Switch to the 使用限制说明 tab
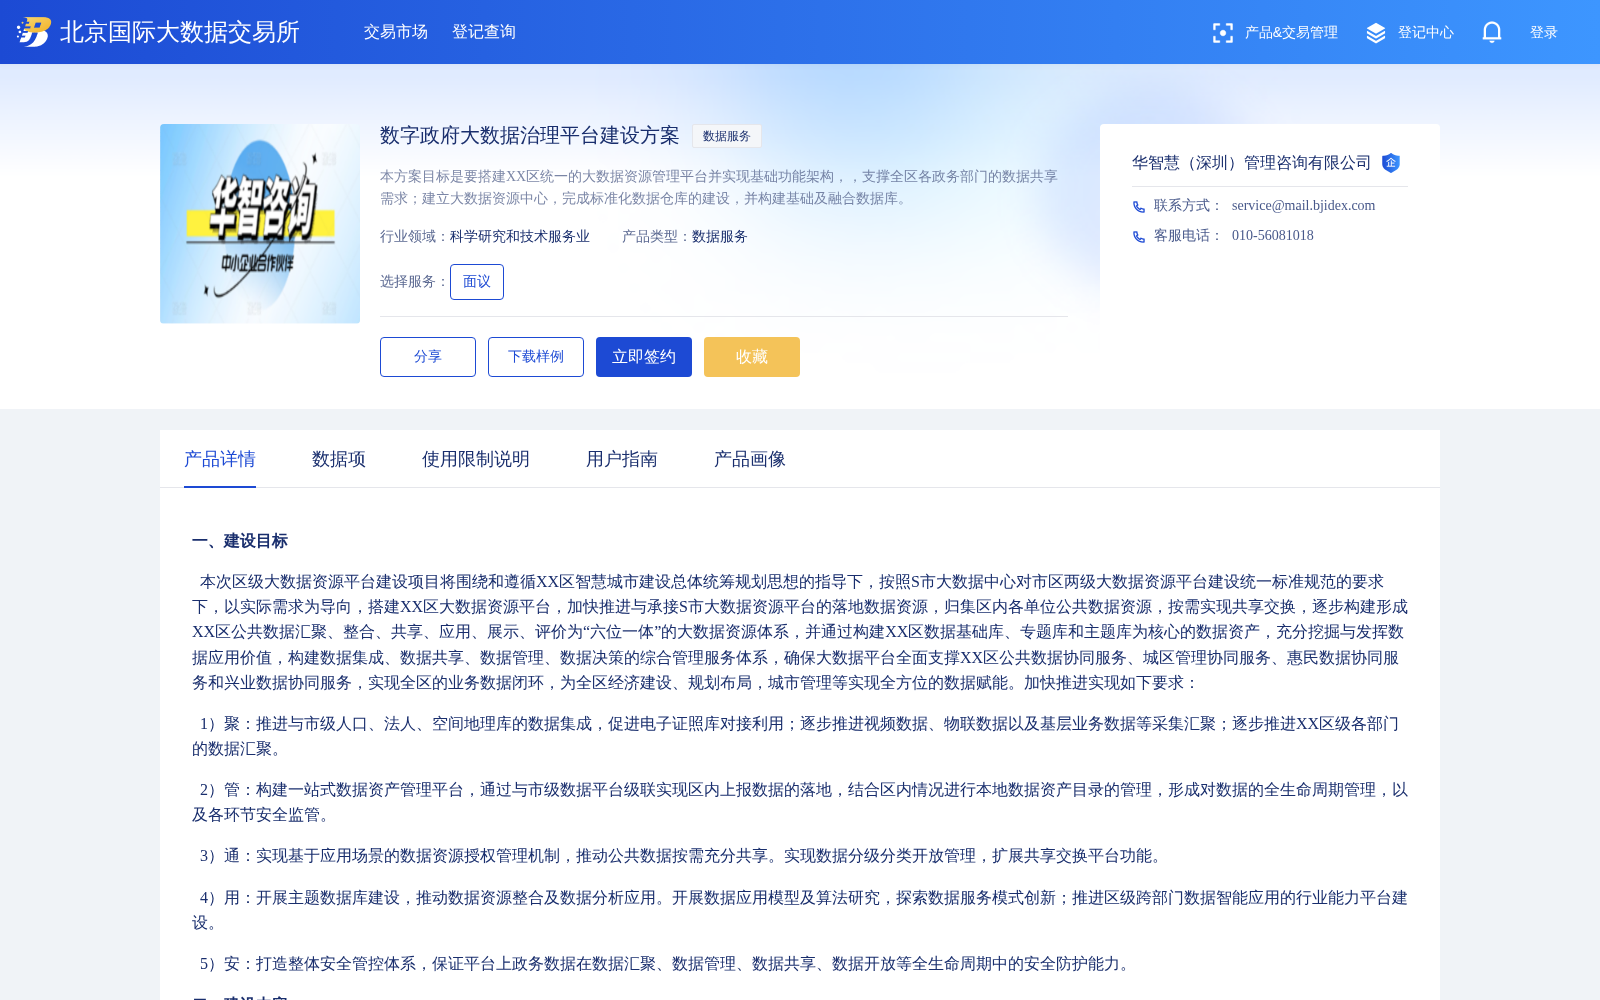Viewport: 1600px width, 1000px height. pyautogui.click(x=476, y=459)
